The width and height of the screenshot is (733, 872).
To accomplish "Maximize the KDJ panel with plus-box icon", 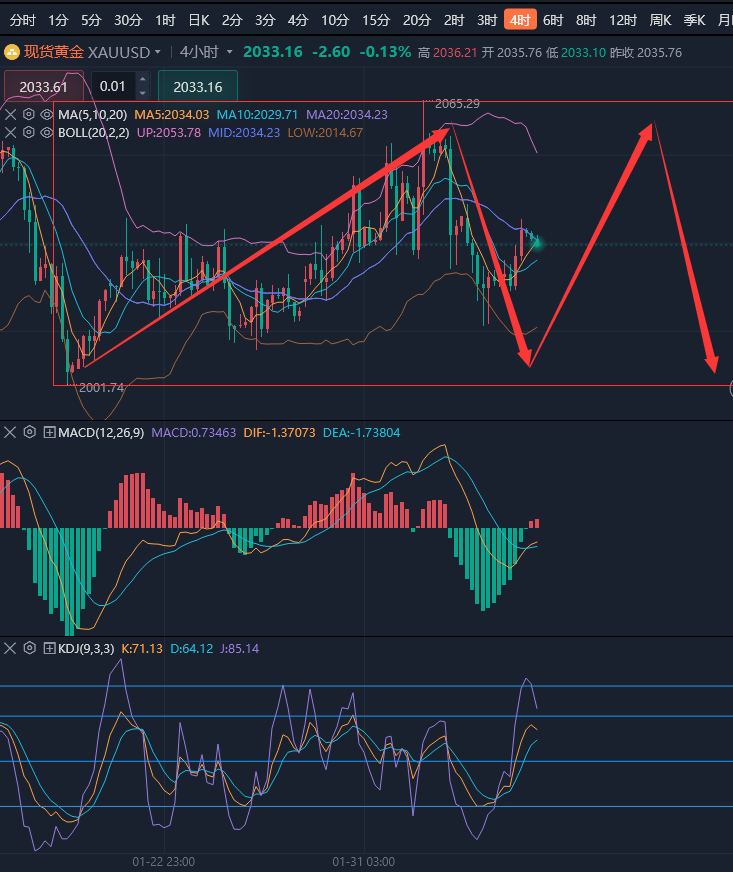I will tap(48, 648).
